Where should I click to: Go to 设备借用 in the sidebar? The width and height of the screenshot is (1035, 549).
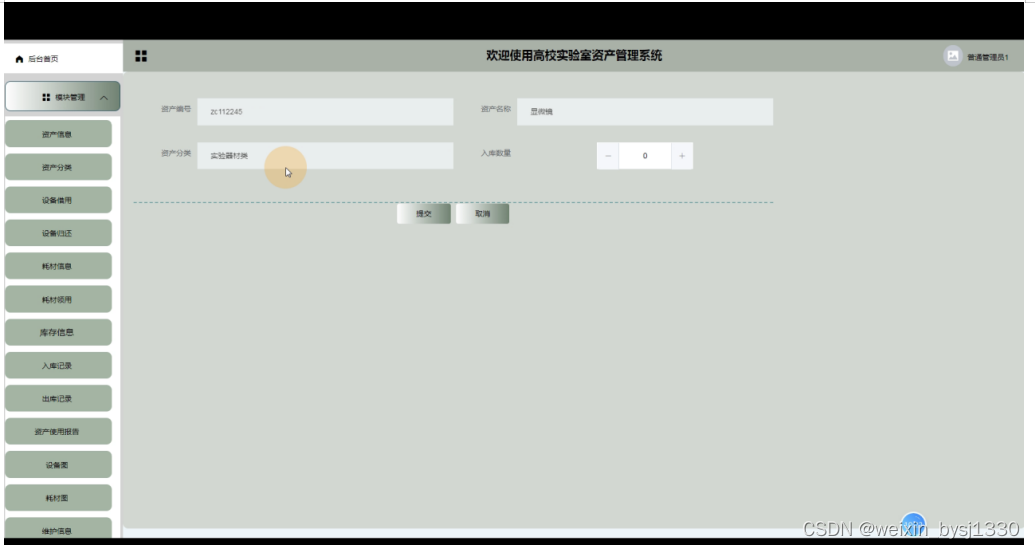click(x=58, y=200)
